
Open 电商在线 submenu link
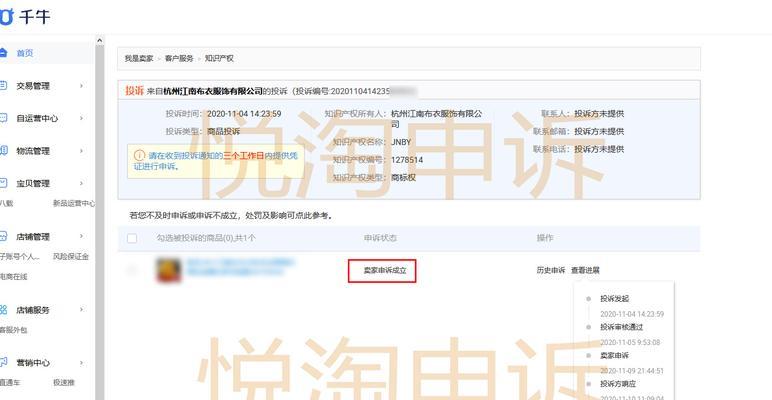(14, 276)
